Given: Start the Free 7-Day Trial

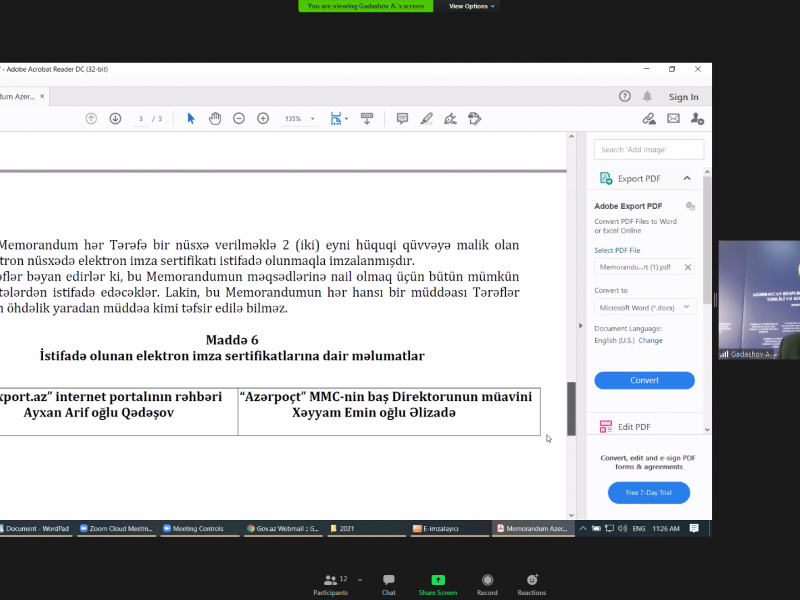Looking at the screenshot, I should (648, 493).
